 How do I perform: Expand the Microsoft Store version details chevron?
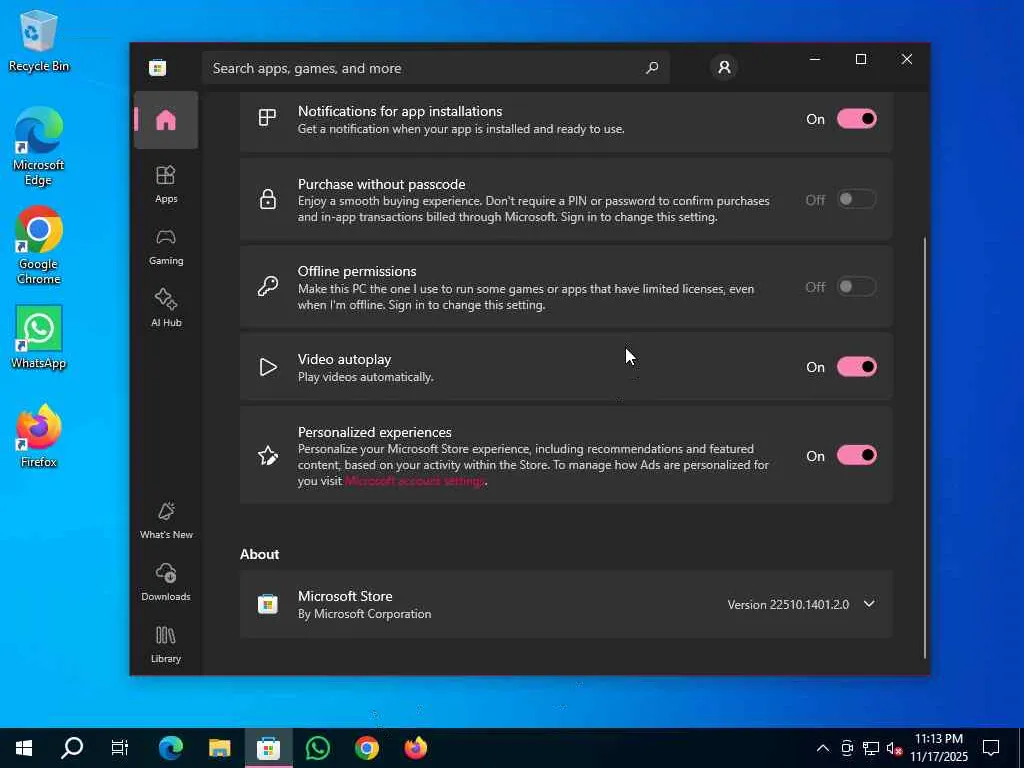869,604
